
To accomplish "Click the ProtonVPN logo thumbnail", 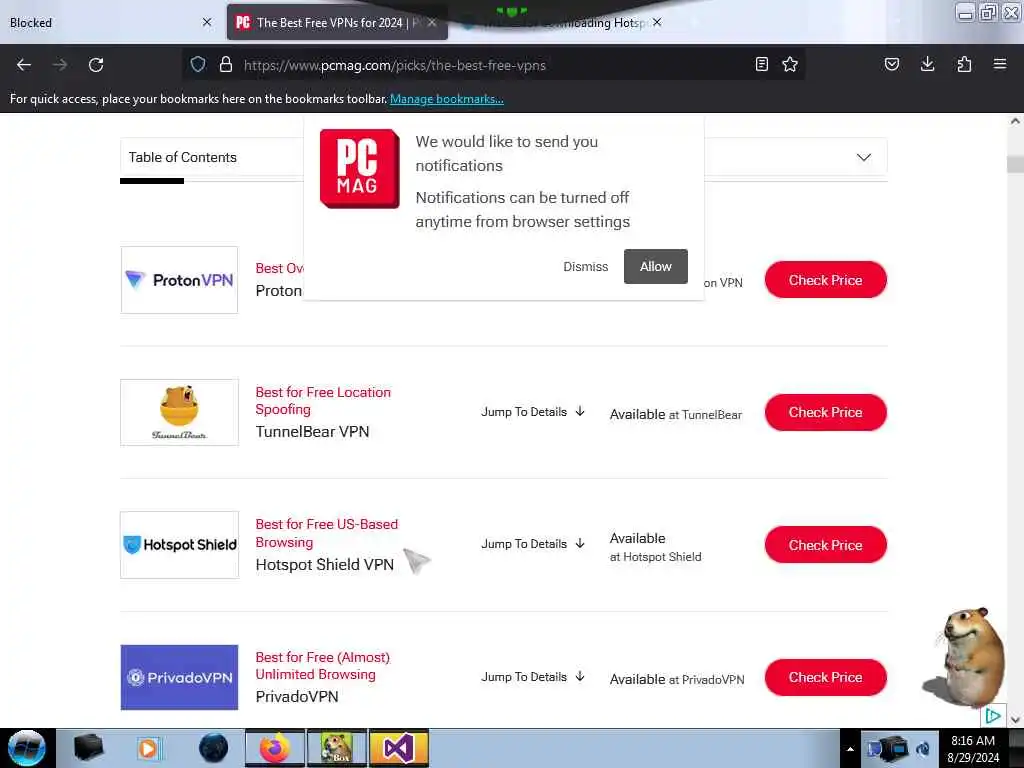I will click(180, 280).
